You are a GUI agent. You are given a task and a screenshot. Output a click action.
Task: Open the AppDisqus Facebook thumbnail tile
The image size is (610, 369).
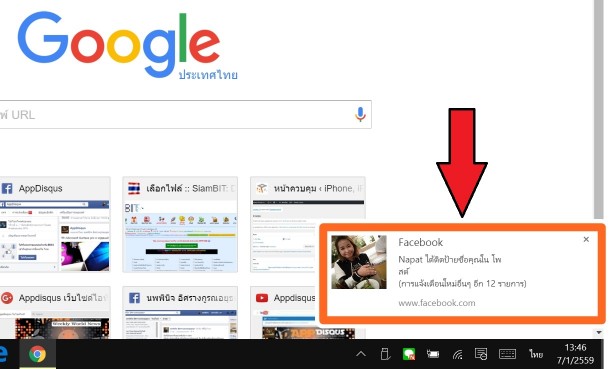pos(54,224)
